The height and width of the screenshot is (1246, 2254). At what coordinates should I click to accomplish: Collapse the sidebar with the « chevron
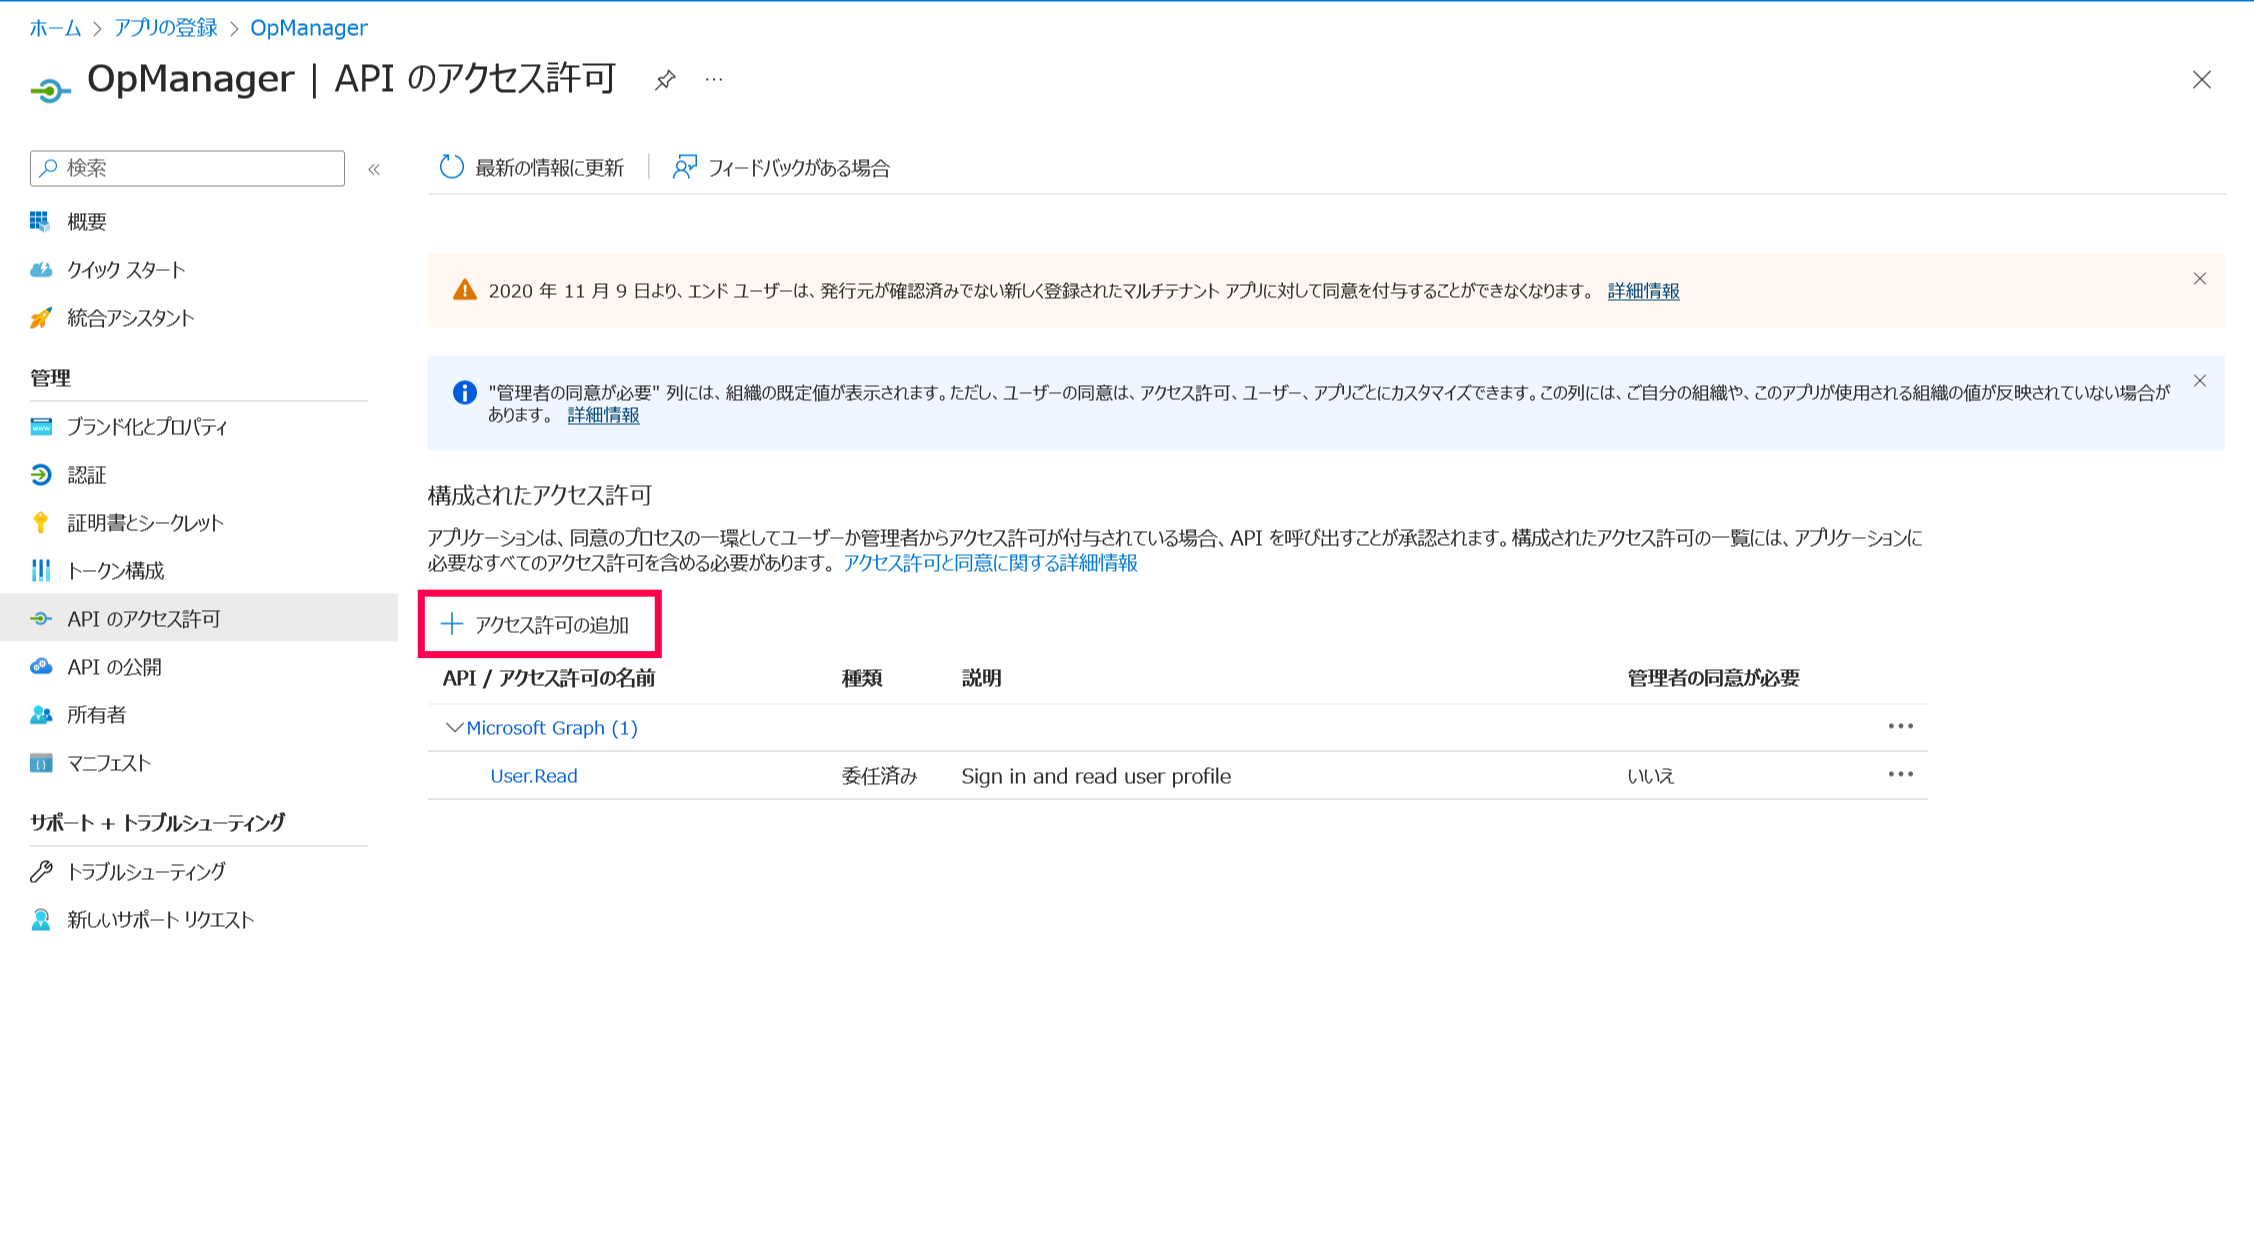(x=374, y=169)
